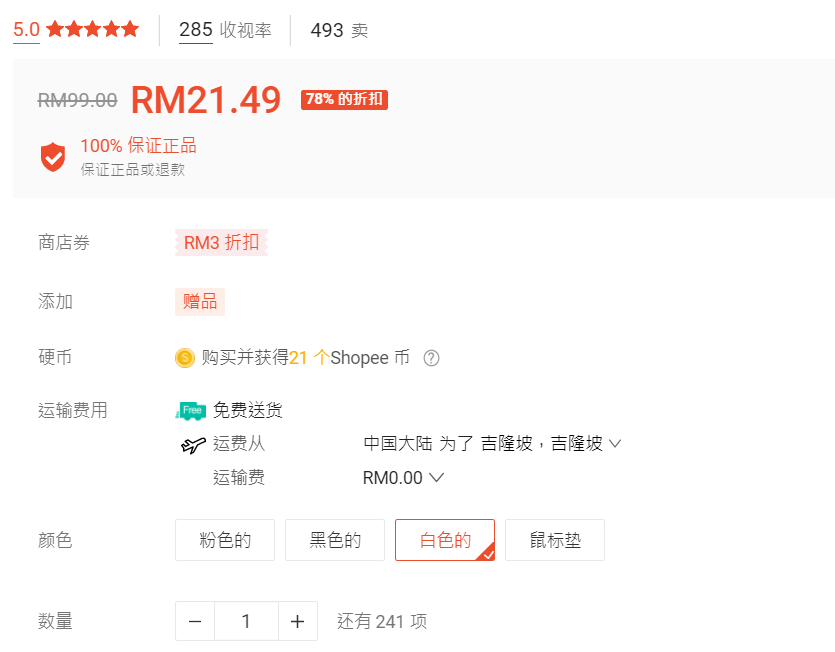Viewport: 835px width, 652px height.
Task: Click the 商店券 row label
Action: click(64, 242)
